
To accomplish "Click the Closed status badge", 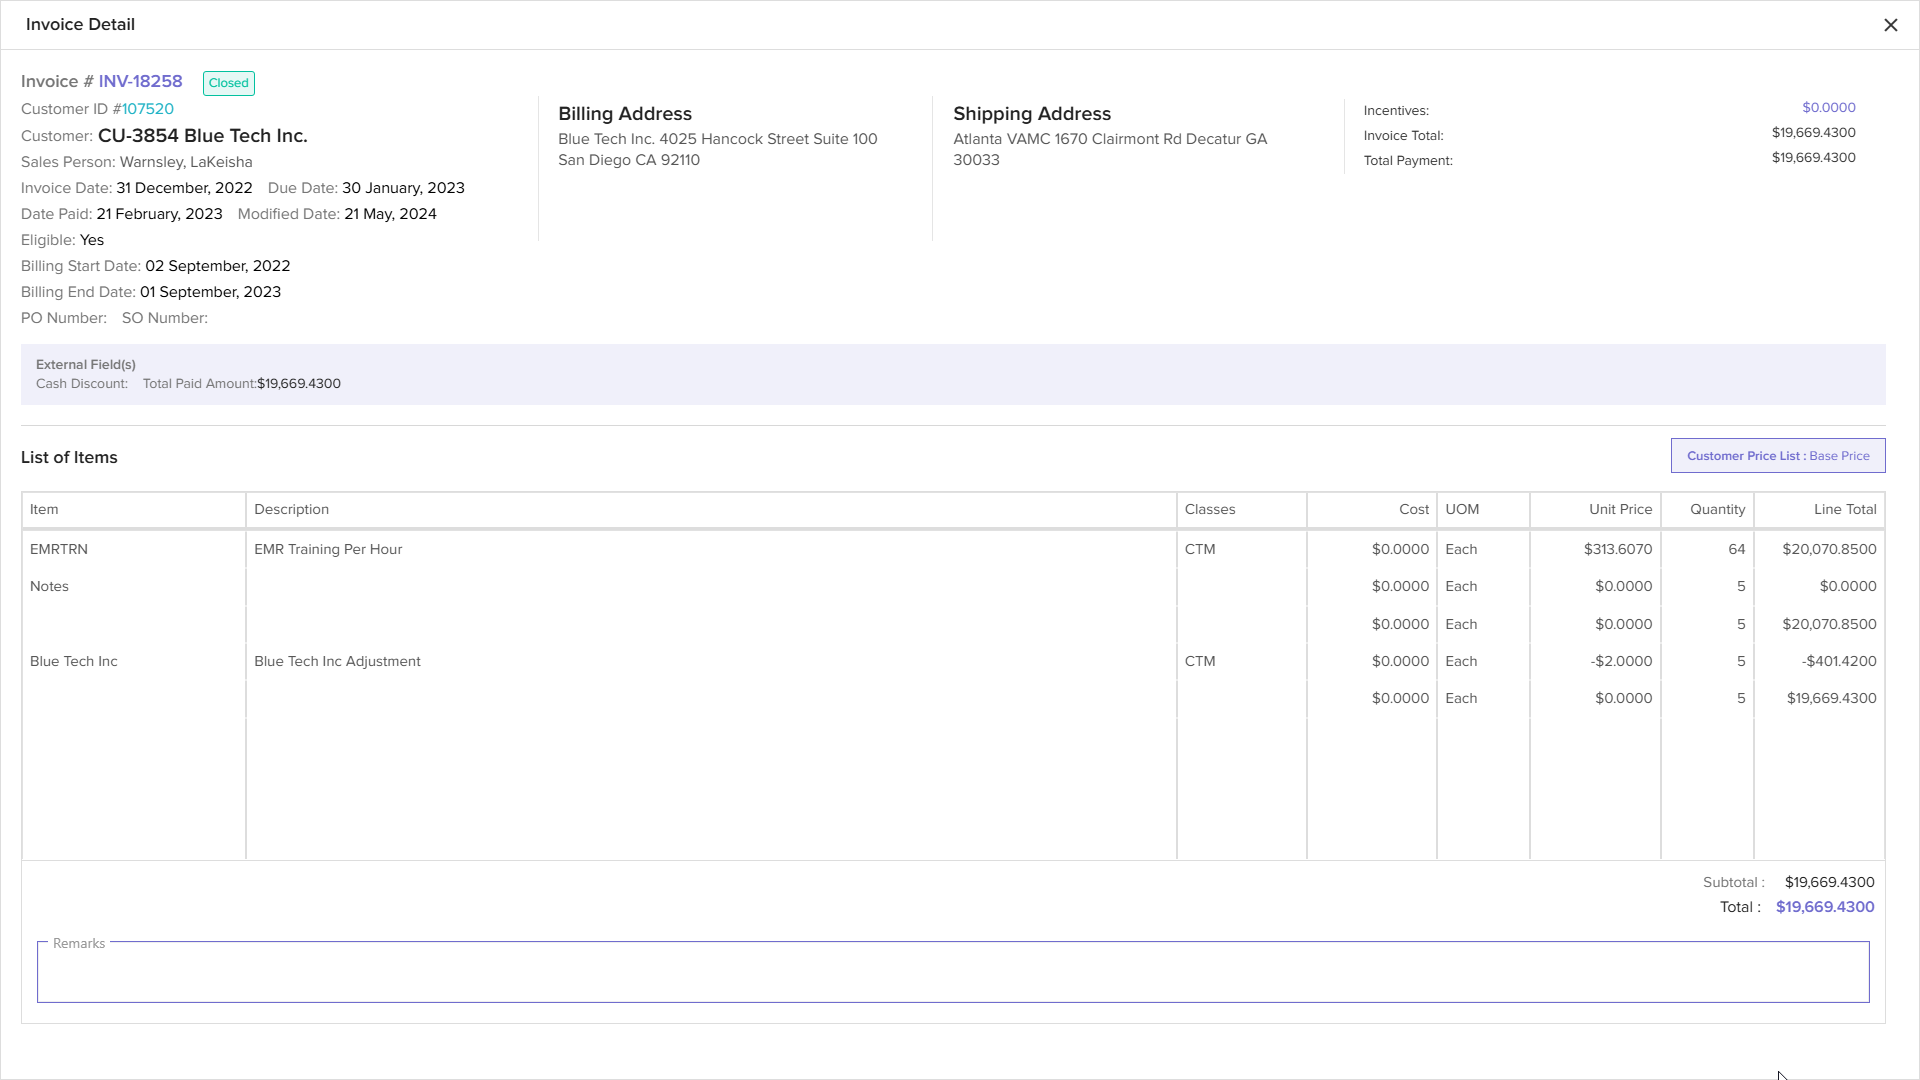I will pos(228,83).
